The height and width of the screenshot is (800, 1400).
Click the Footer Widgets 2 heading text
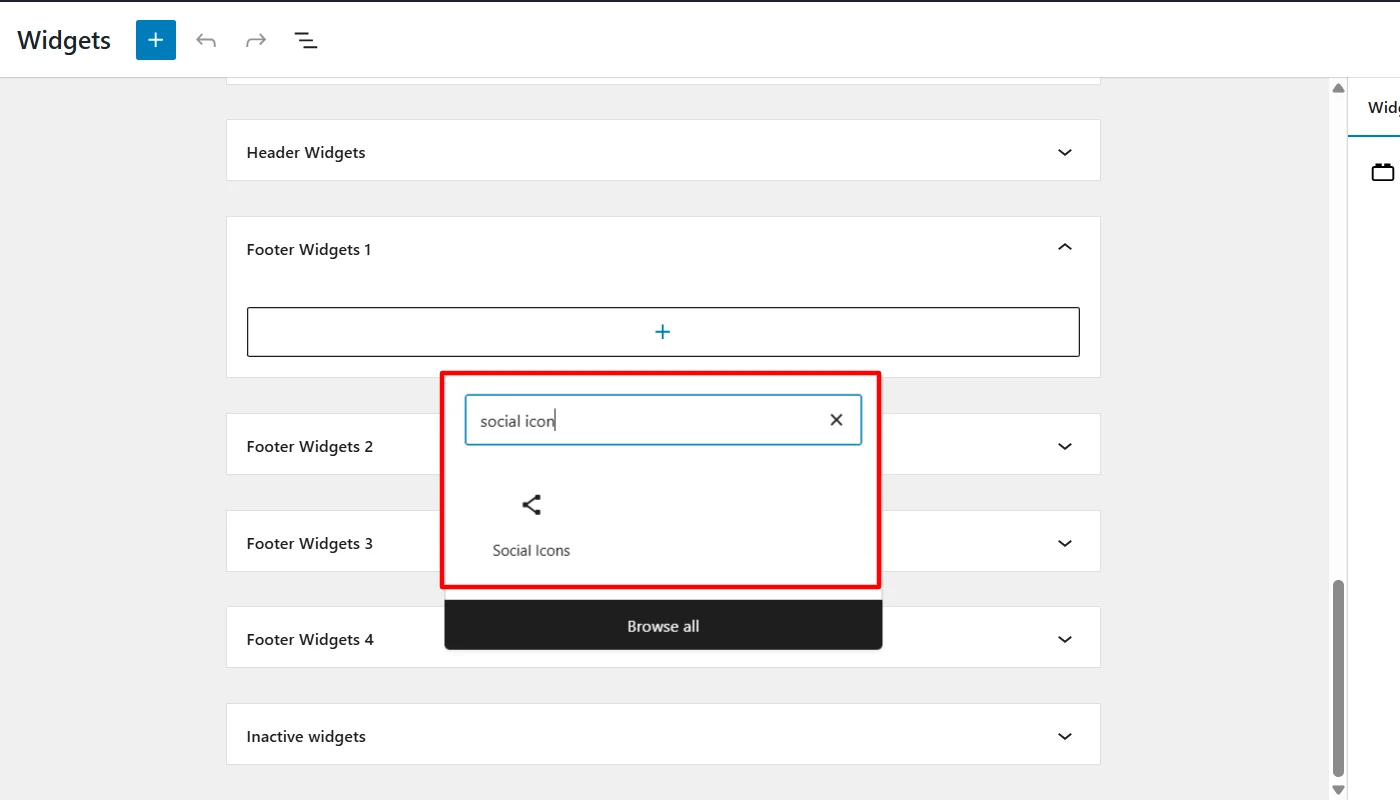coord(310,446)
